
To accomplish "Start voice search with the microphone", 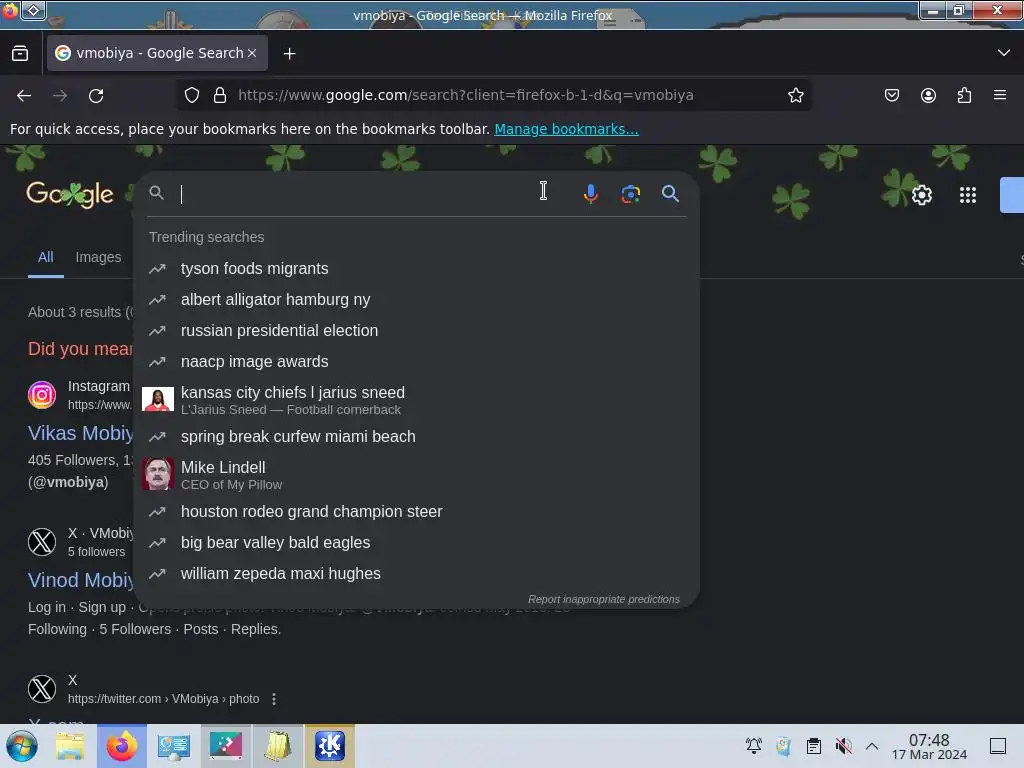I will [x=590, y=194].
